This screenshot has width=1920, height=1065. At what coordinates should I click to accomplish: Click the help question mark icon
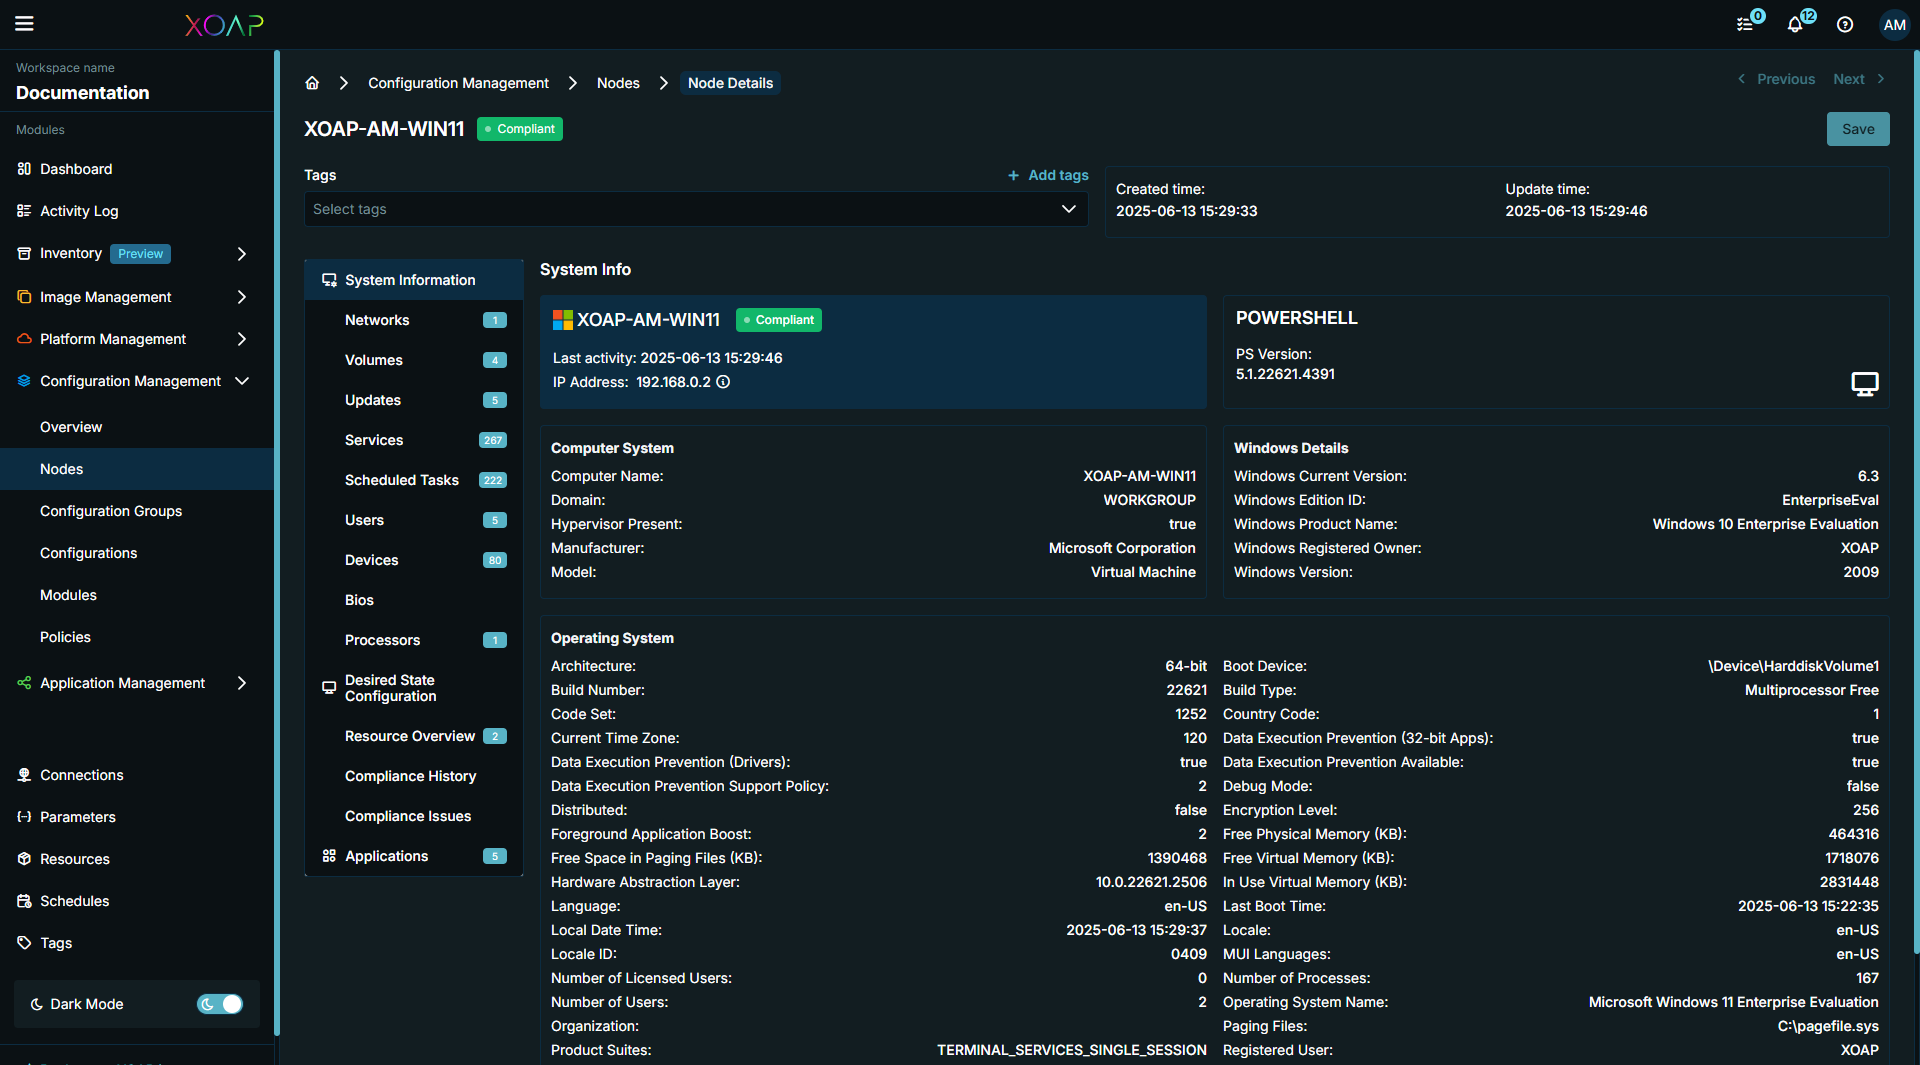tap(1845, 25)
